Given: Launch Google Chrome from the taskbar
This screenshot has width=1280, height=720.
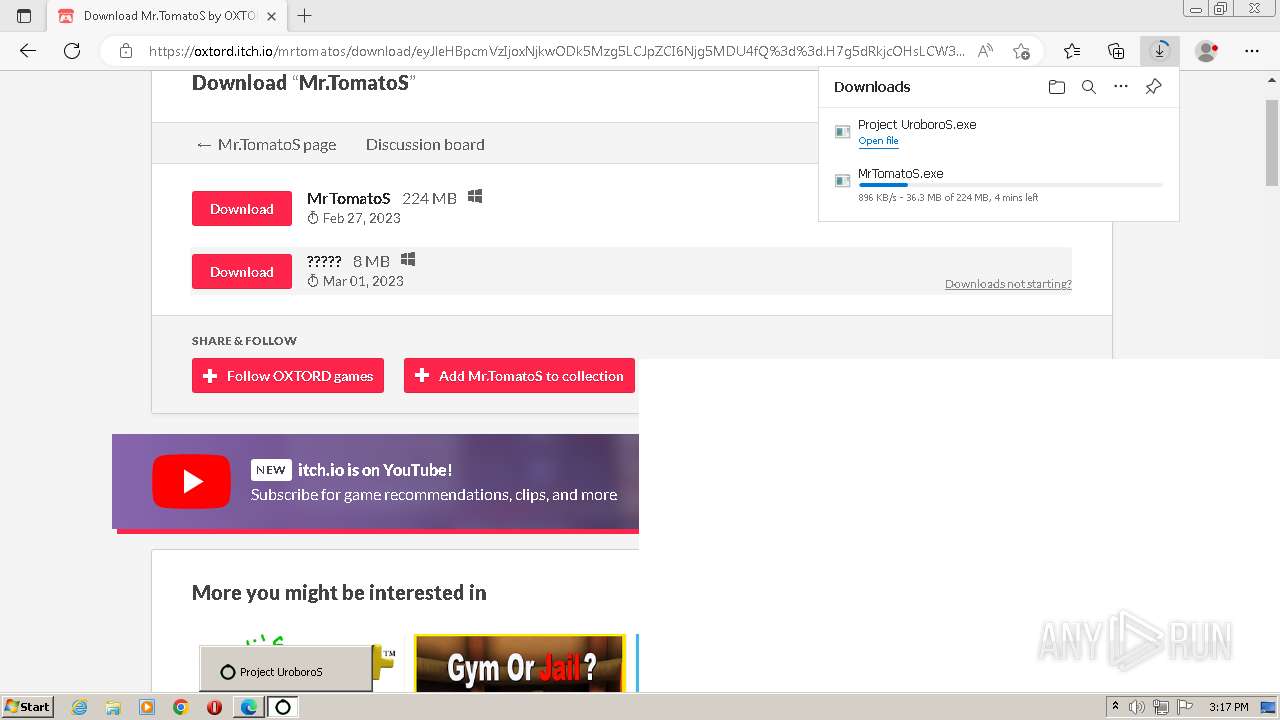Looking at the screenshot, I should click(x=180, y=707).
